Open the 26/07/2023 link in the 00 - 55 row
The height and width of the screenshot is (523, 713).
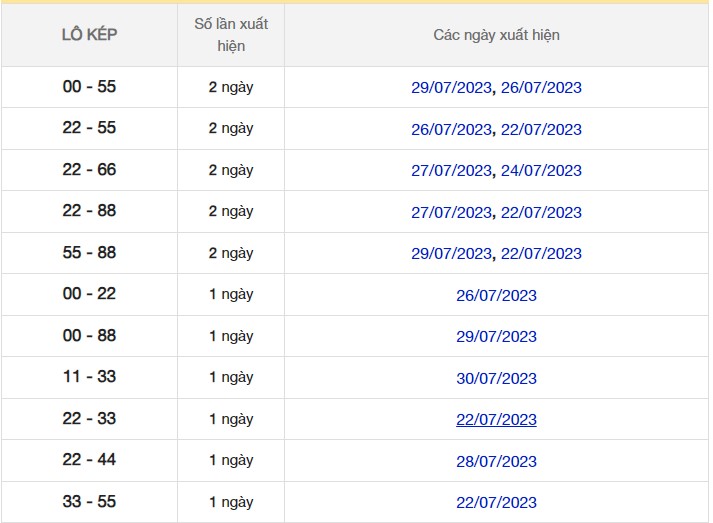(541, 87)
